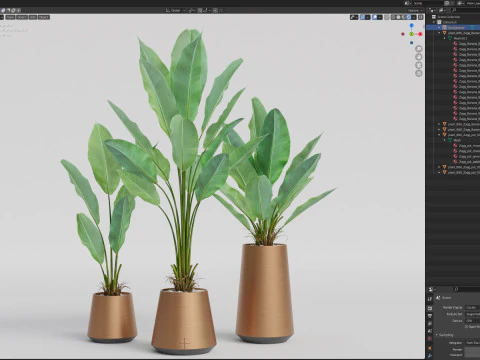Toggle proportional editing in the viewport header
The image size is (480, 360).
(215, 10)
